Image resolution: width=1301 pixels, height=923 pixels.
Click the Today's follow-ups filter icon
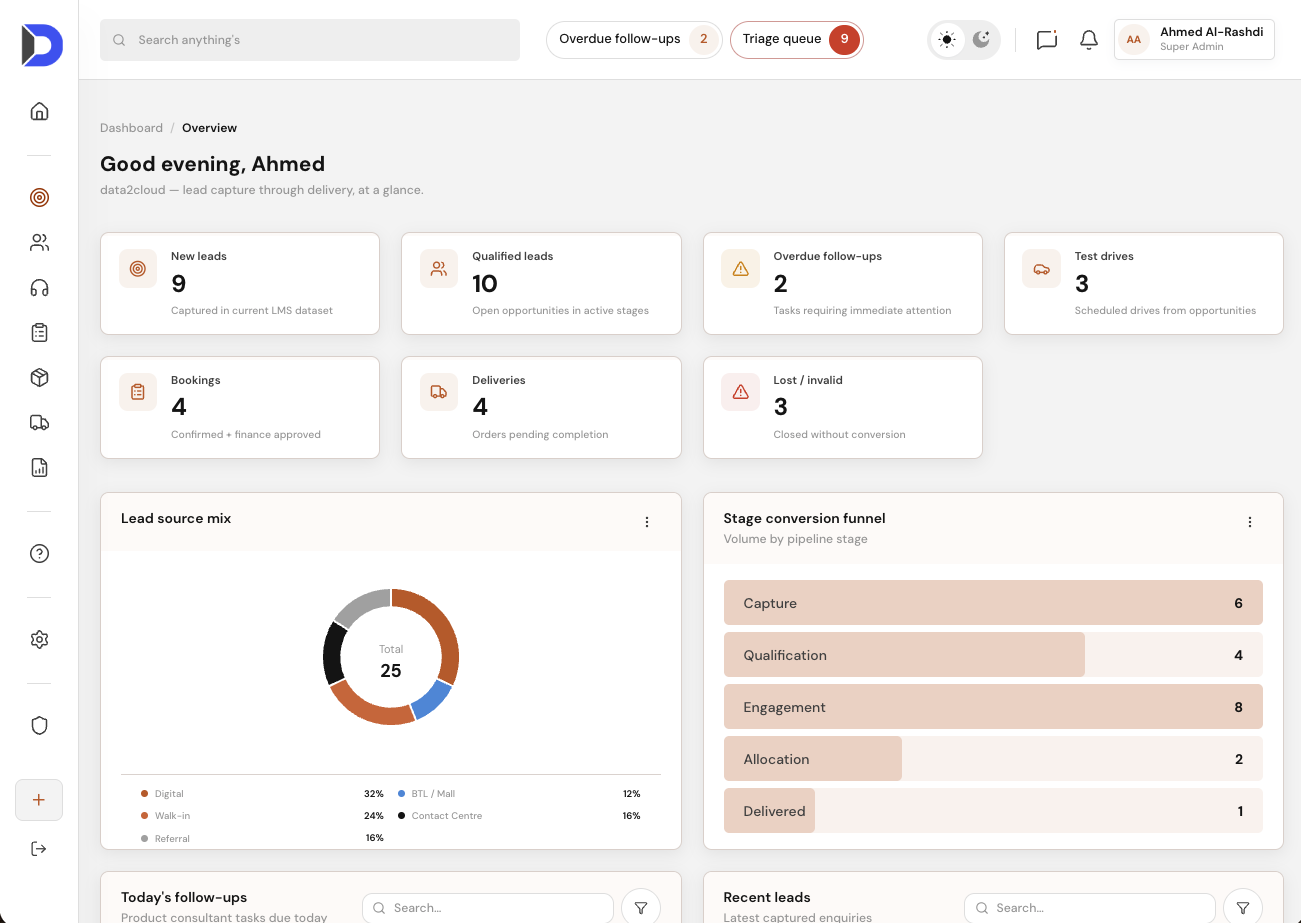(x=641, y=908)
